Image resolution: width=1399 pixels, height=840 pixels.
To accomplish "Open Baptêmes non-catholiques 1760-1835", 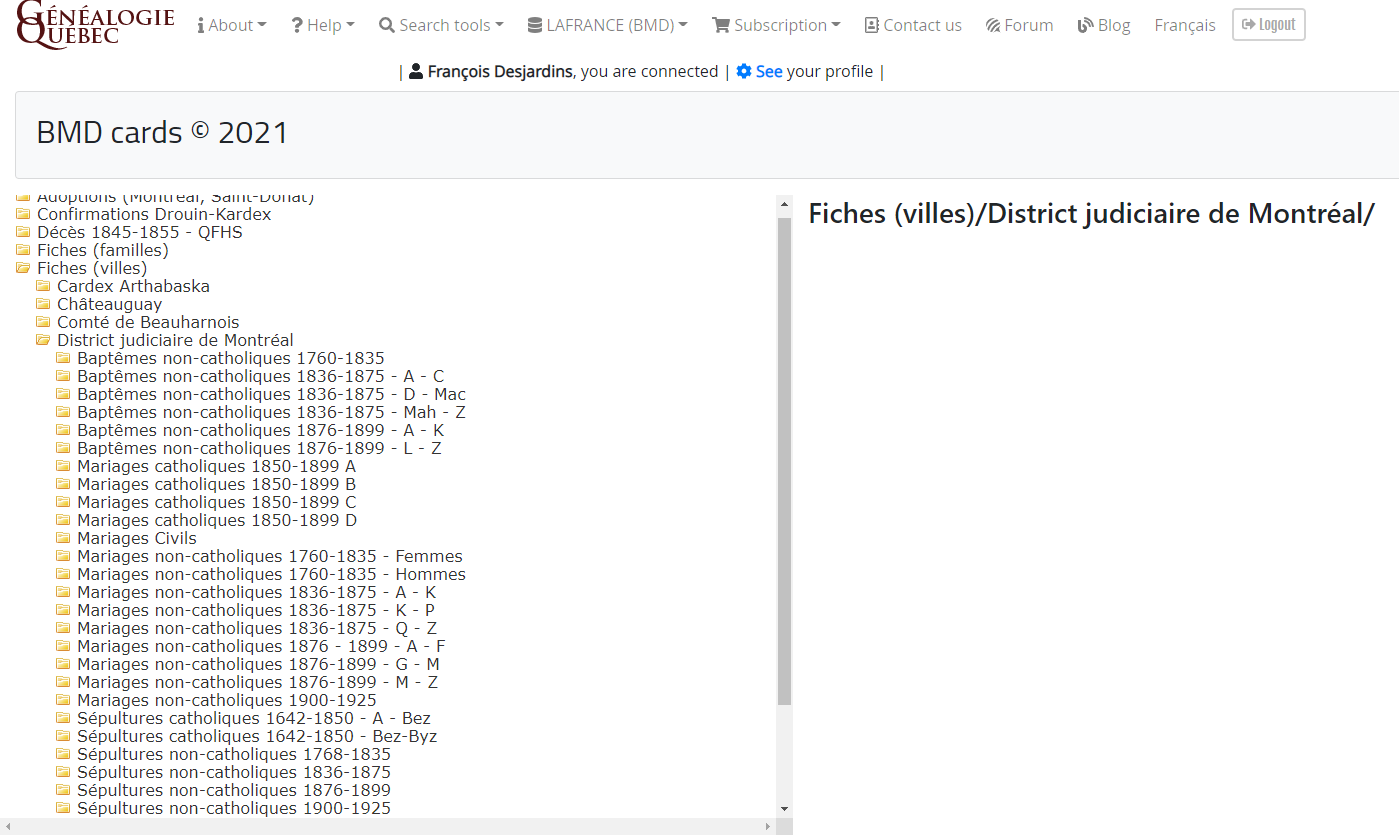I will click(231, 358).
